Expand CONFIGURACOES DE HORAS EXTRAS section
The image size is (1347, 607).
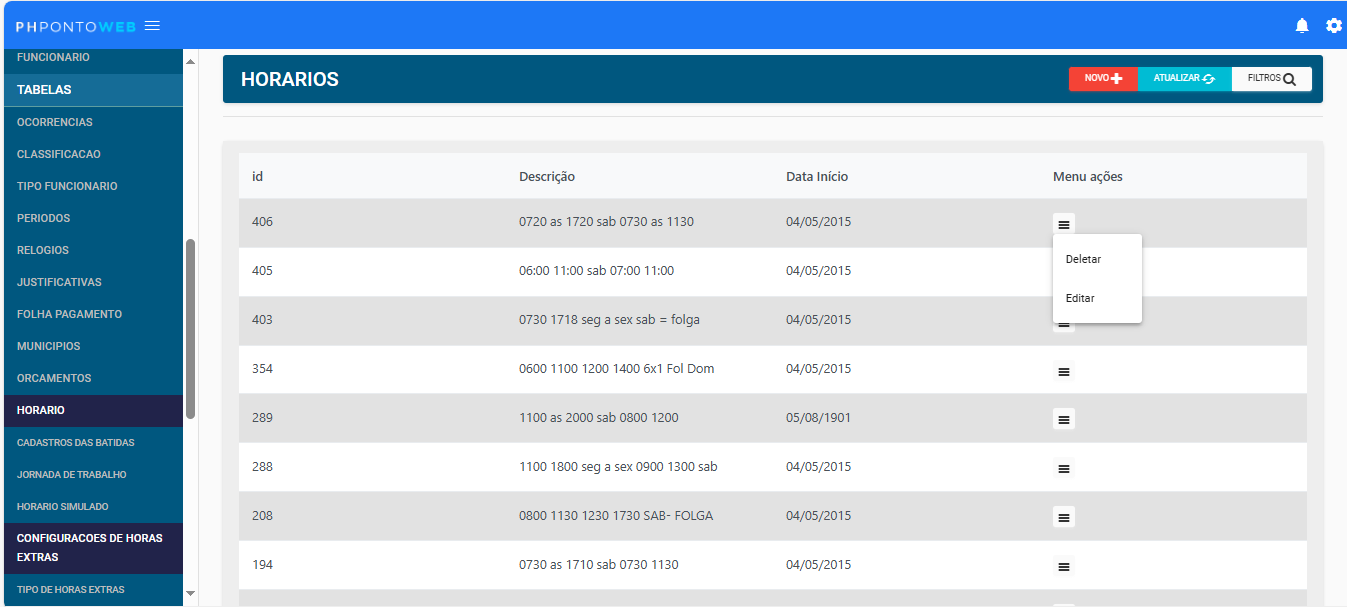91,548
